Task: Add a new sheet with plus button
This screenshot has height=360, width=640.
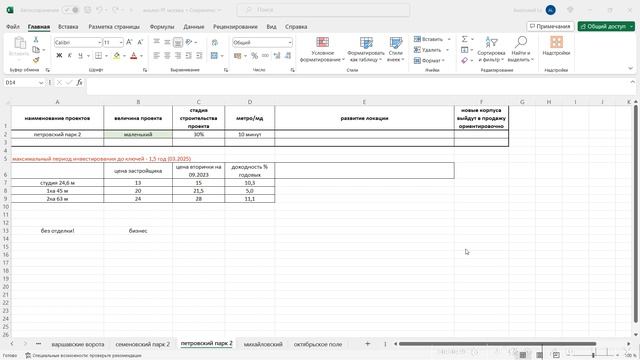Action: [x=367, y=344]
